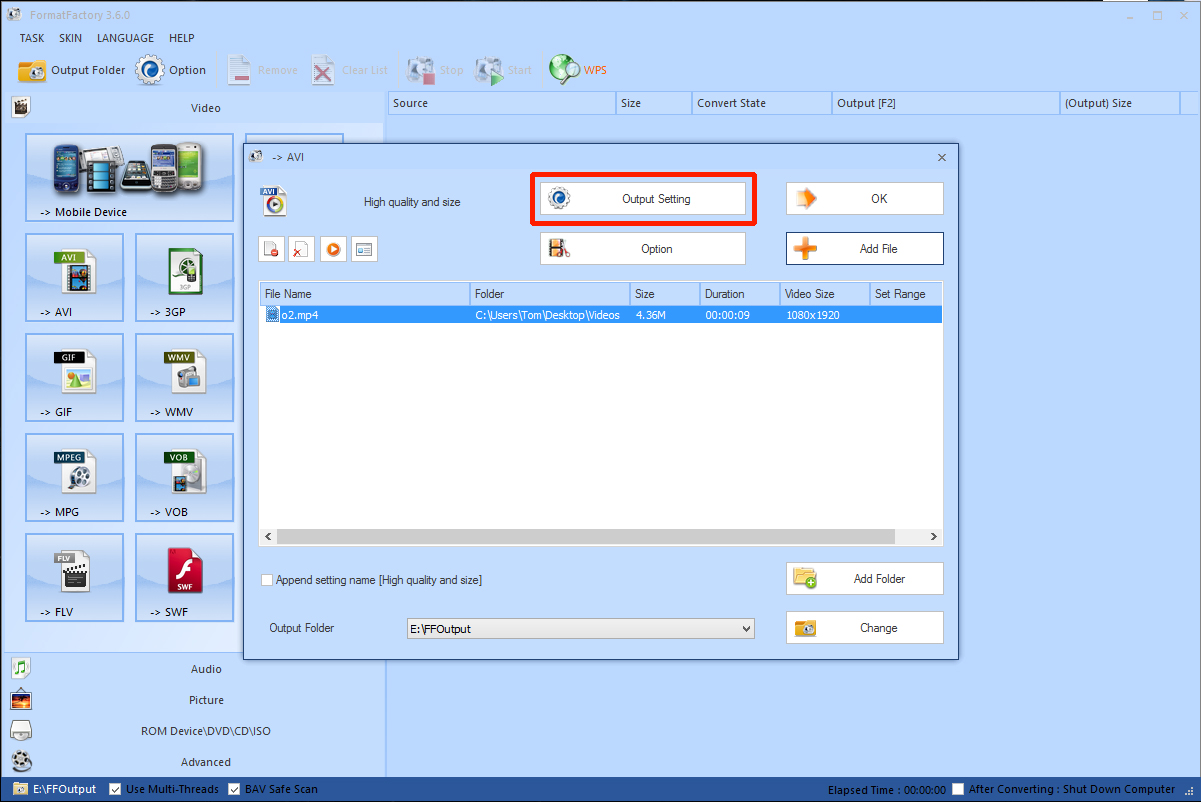The width and height of the screenshot is (1201, 802).
Task: Choose the AVI format tile in Video panel
Action: [75, 278]
